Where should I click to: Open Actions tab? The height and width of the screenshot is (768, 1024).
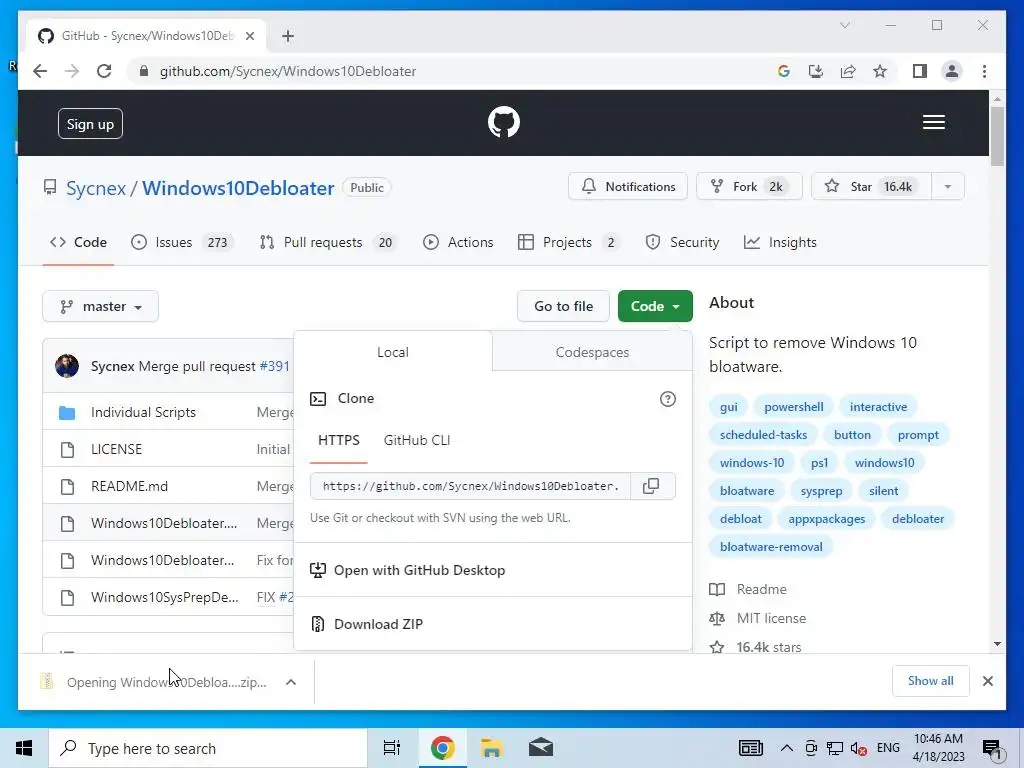[458, 242]
